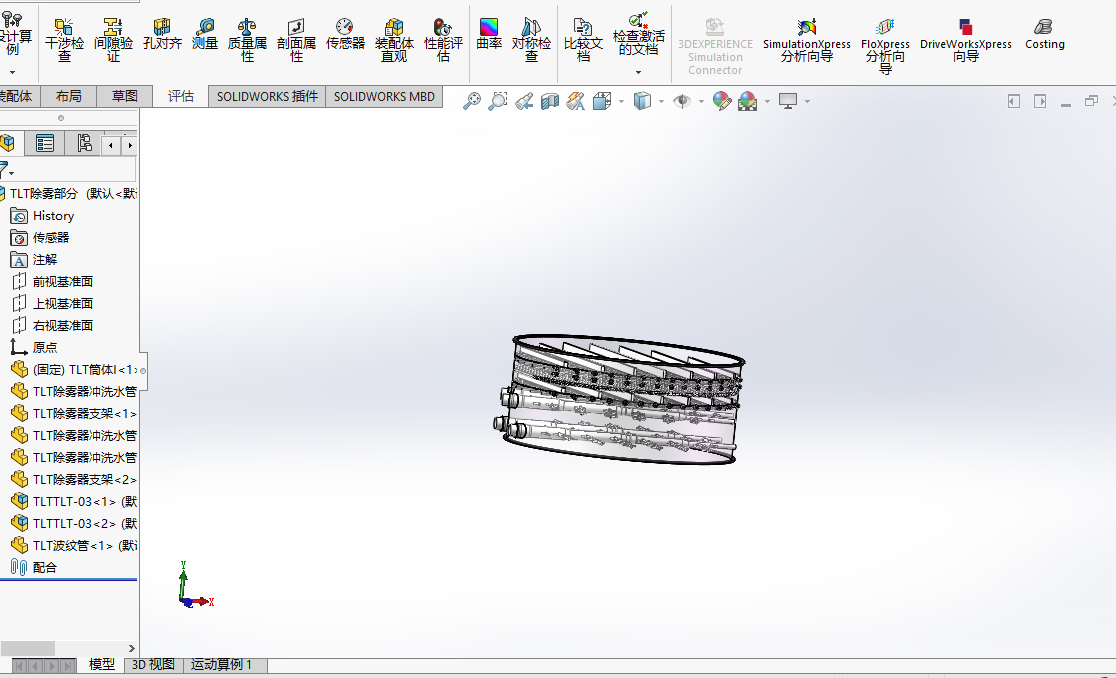1116x678 pixels.
Task: Click Check Active Document (检查激活的文档)
Action: (x=638, y=34)
